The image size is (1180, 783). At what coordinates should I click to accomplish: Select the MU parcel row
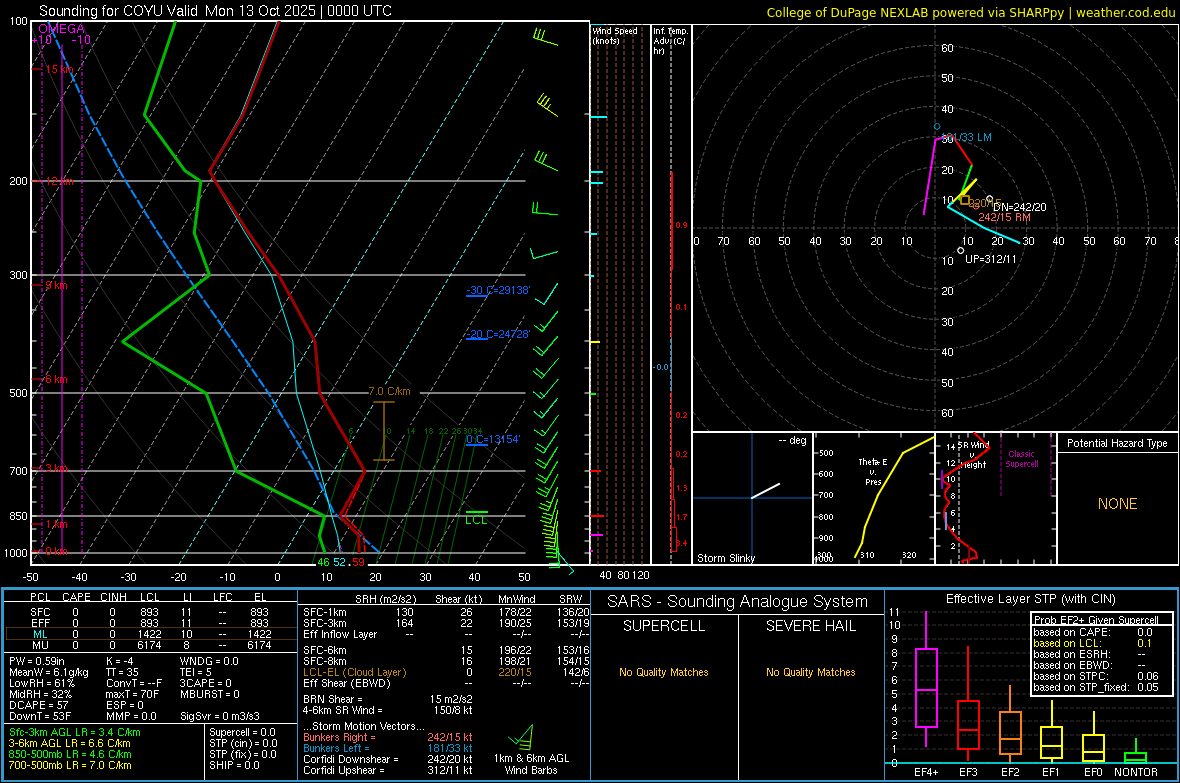pos(150,645)
